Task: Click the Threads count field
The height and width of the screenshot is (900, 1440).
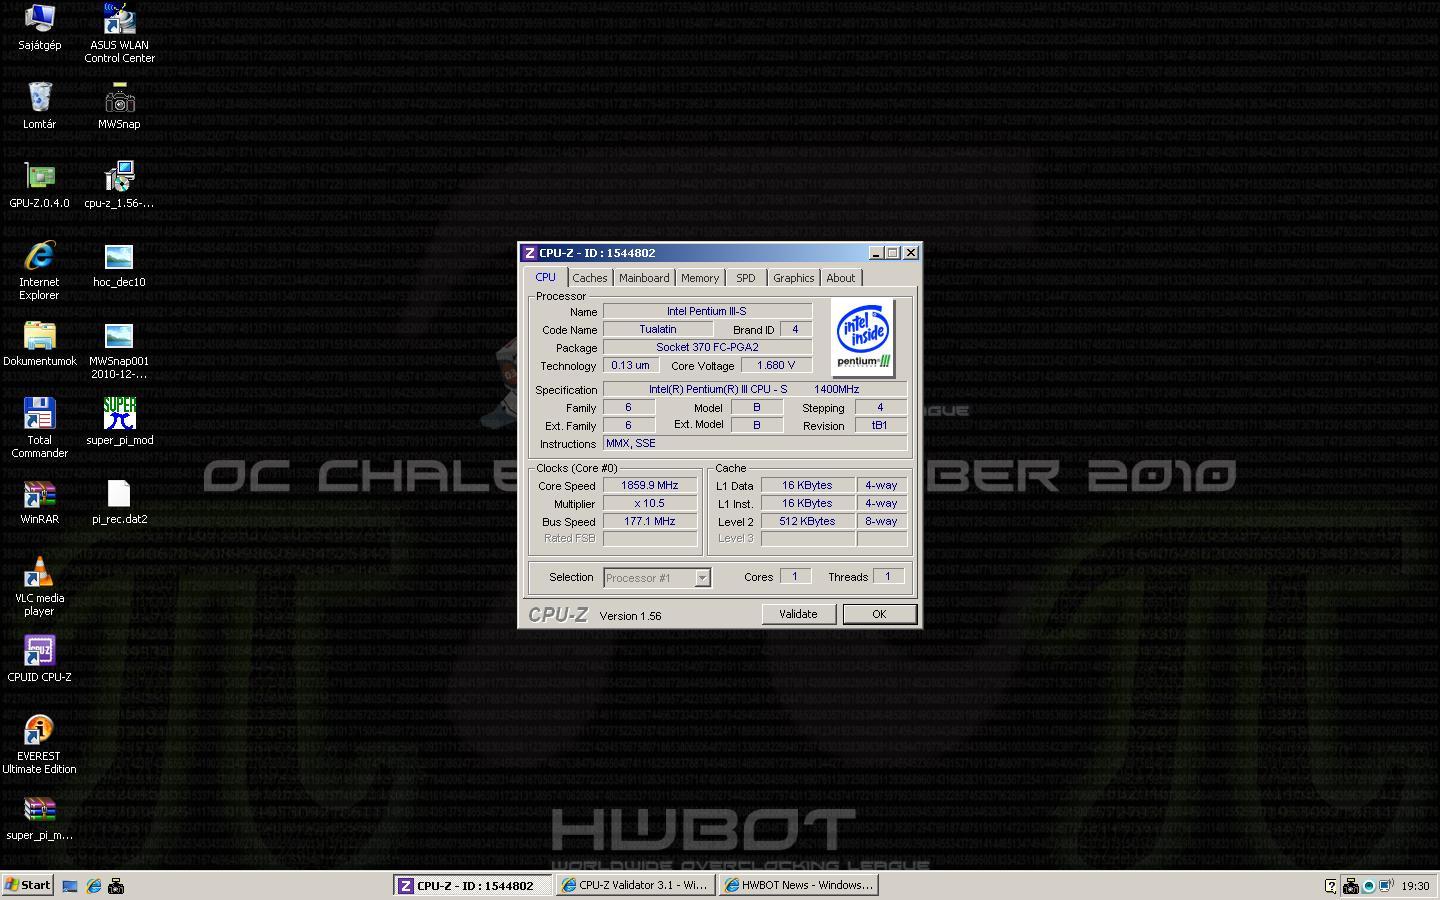Action: (887, 576)
